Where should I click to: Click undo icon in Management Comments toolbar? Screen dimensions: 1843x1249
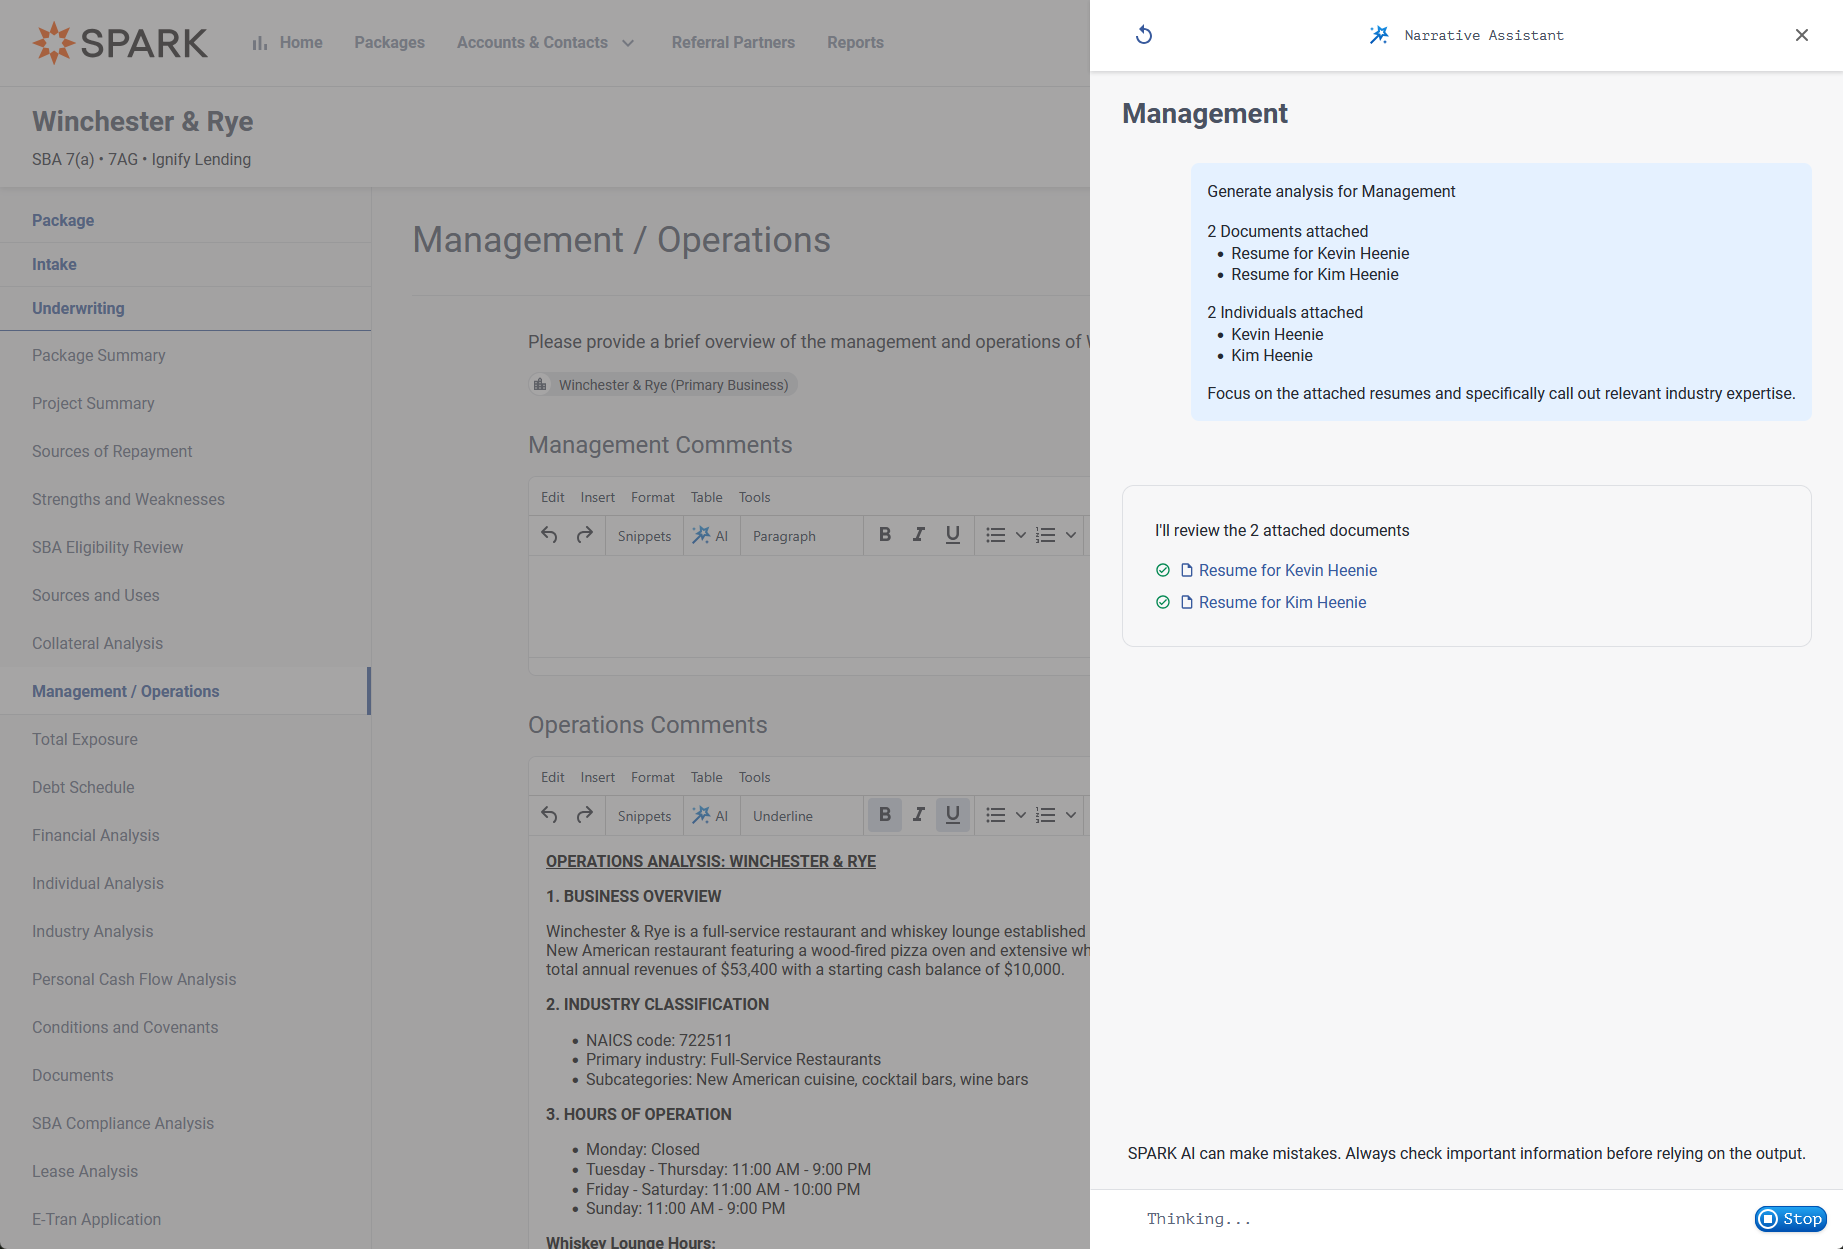[x=549, y=535]
